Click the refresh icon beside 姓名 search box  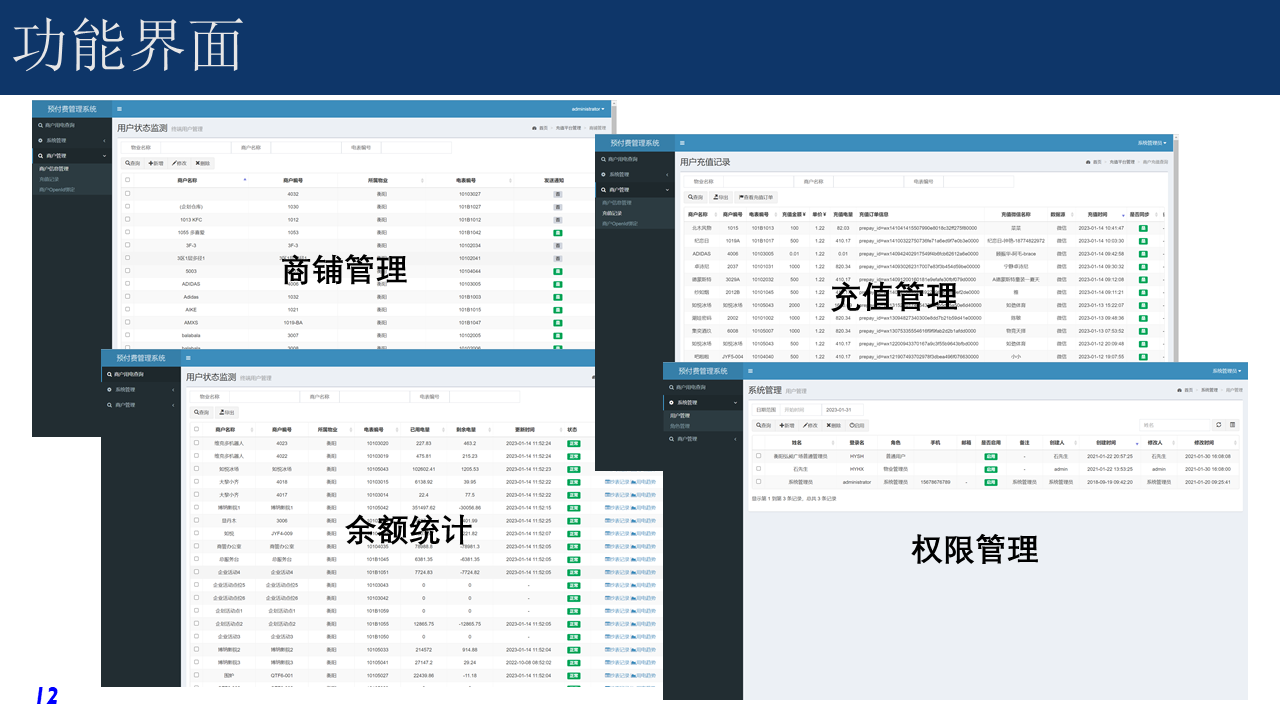point(1218,425)
